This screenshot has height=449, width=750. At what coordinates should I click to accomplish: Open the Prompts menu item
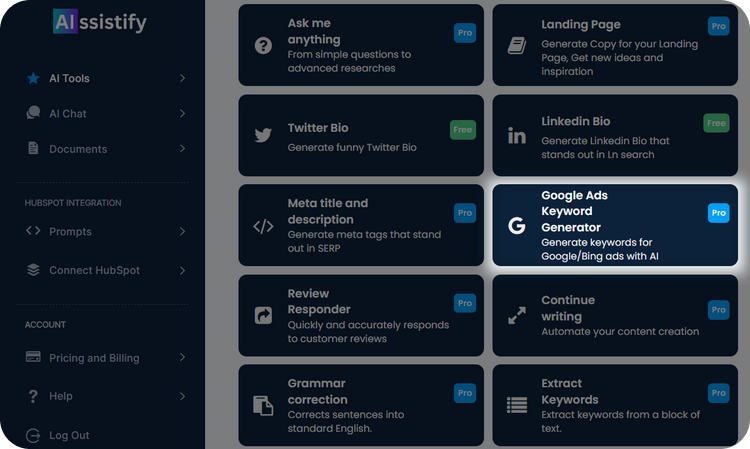[70, 232]
